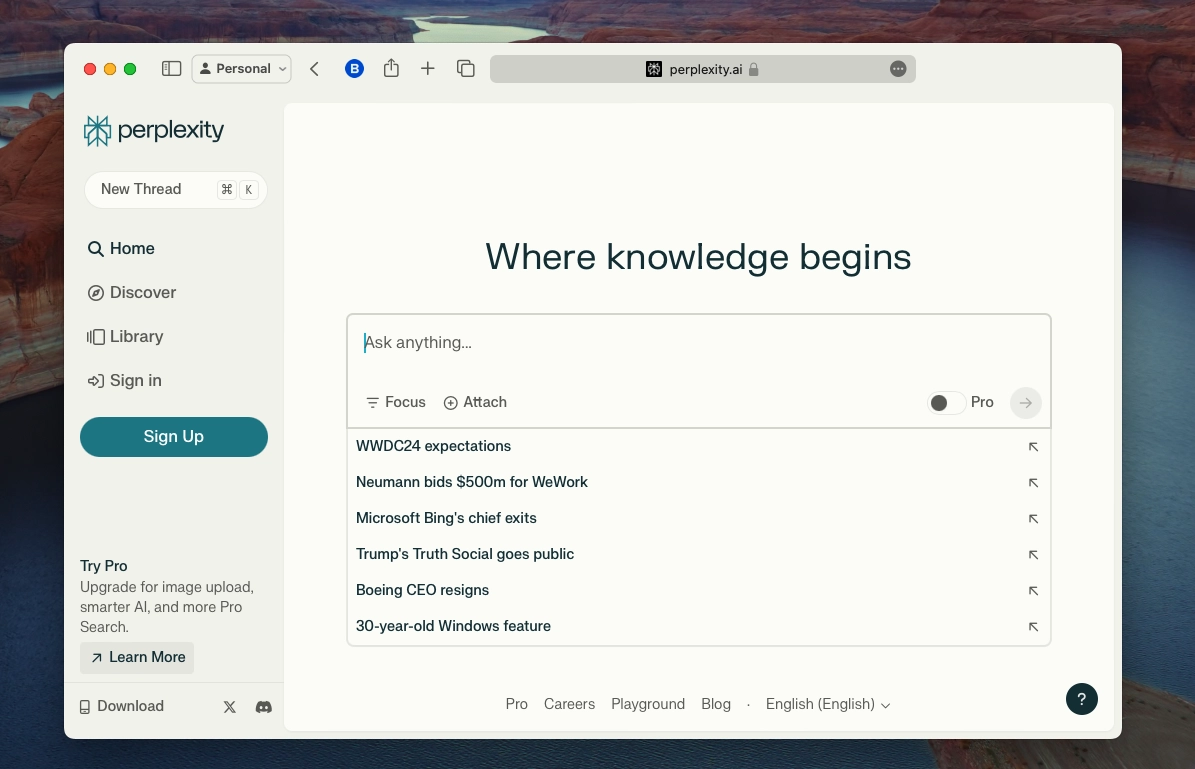The width and height of the screenshot is (1195, 769).
Task: Click the arrow icon beside Boeing CEO resigns
Action: pos(1033,591)
